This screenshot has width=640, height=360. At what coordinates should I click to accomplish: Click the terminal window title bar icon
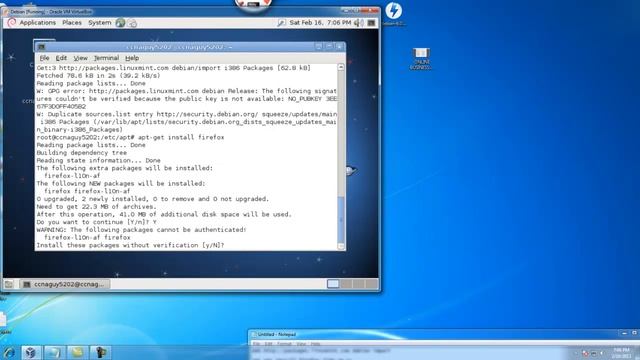point(42,47)
